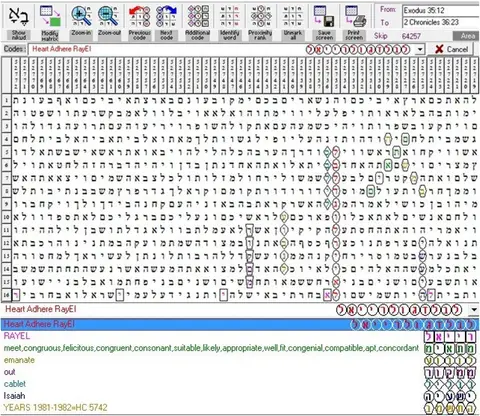Open the Modify matrix tool

(50, 16)
